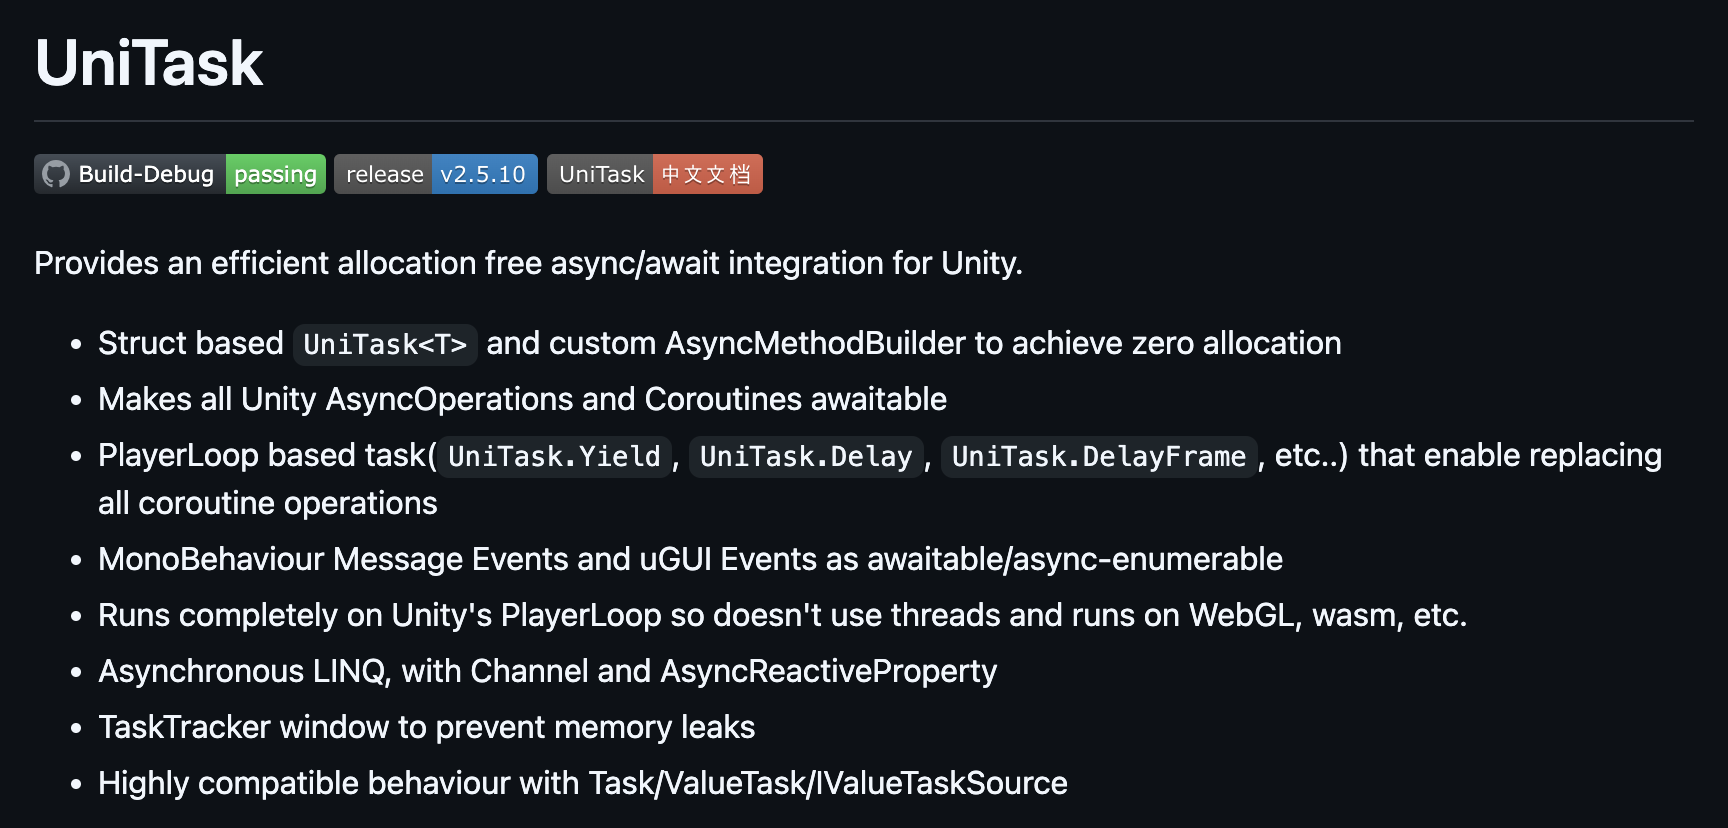Open the release v2.5.10 badge
Screen dimensions: 1728x828
436,174
